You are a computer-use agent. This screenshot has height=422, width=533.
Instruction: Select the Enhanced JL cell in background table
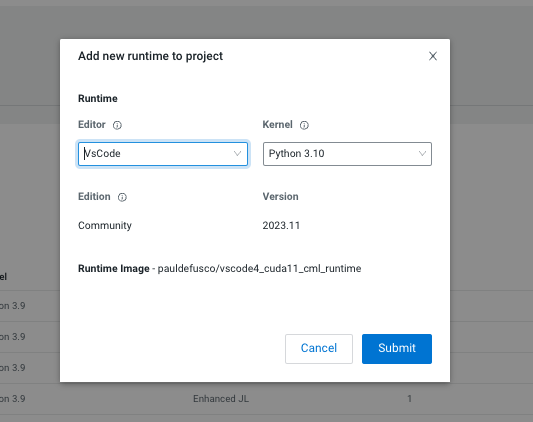[x=221, y=399]
